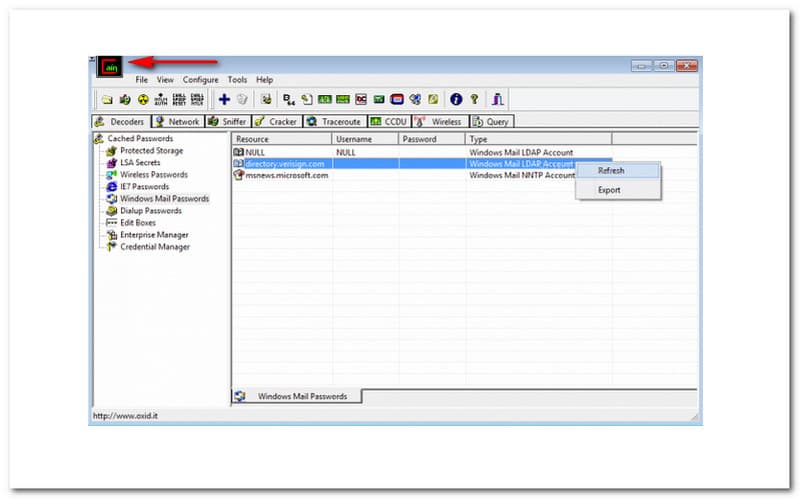800x499 pixels.
Task: Click the blue plus Add to list icon
Action: pos(224,99)
